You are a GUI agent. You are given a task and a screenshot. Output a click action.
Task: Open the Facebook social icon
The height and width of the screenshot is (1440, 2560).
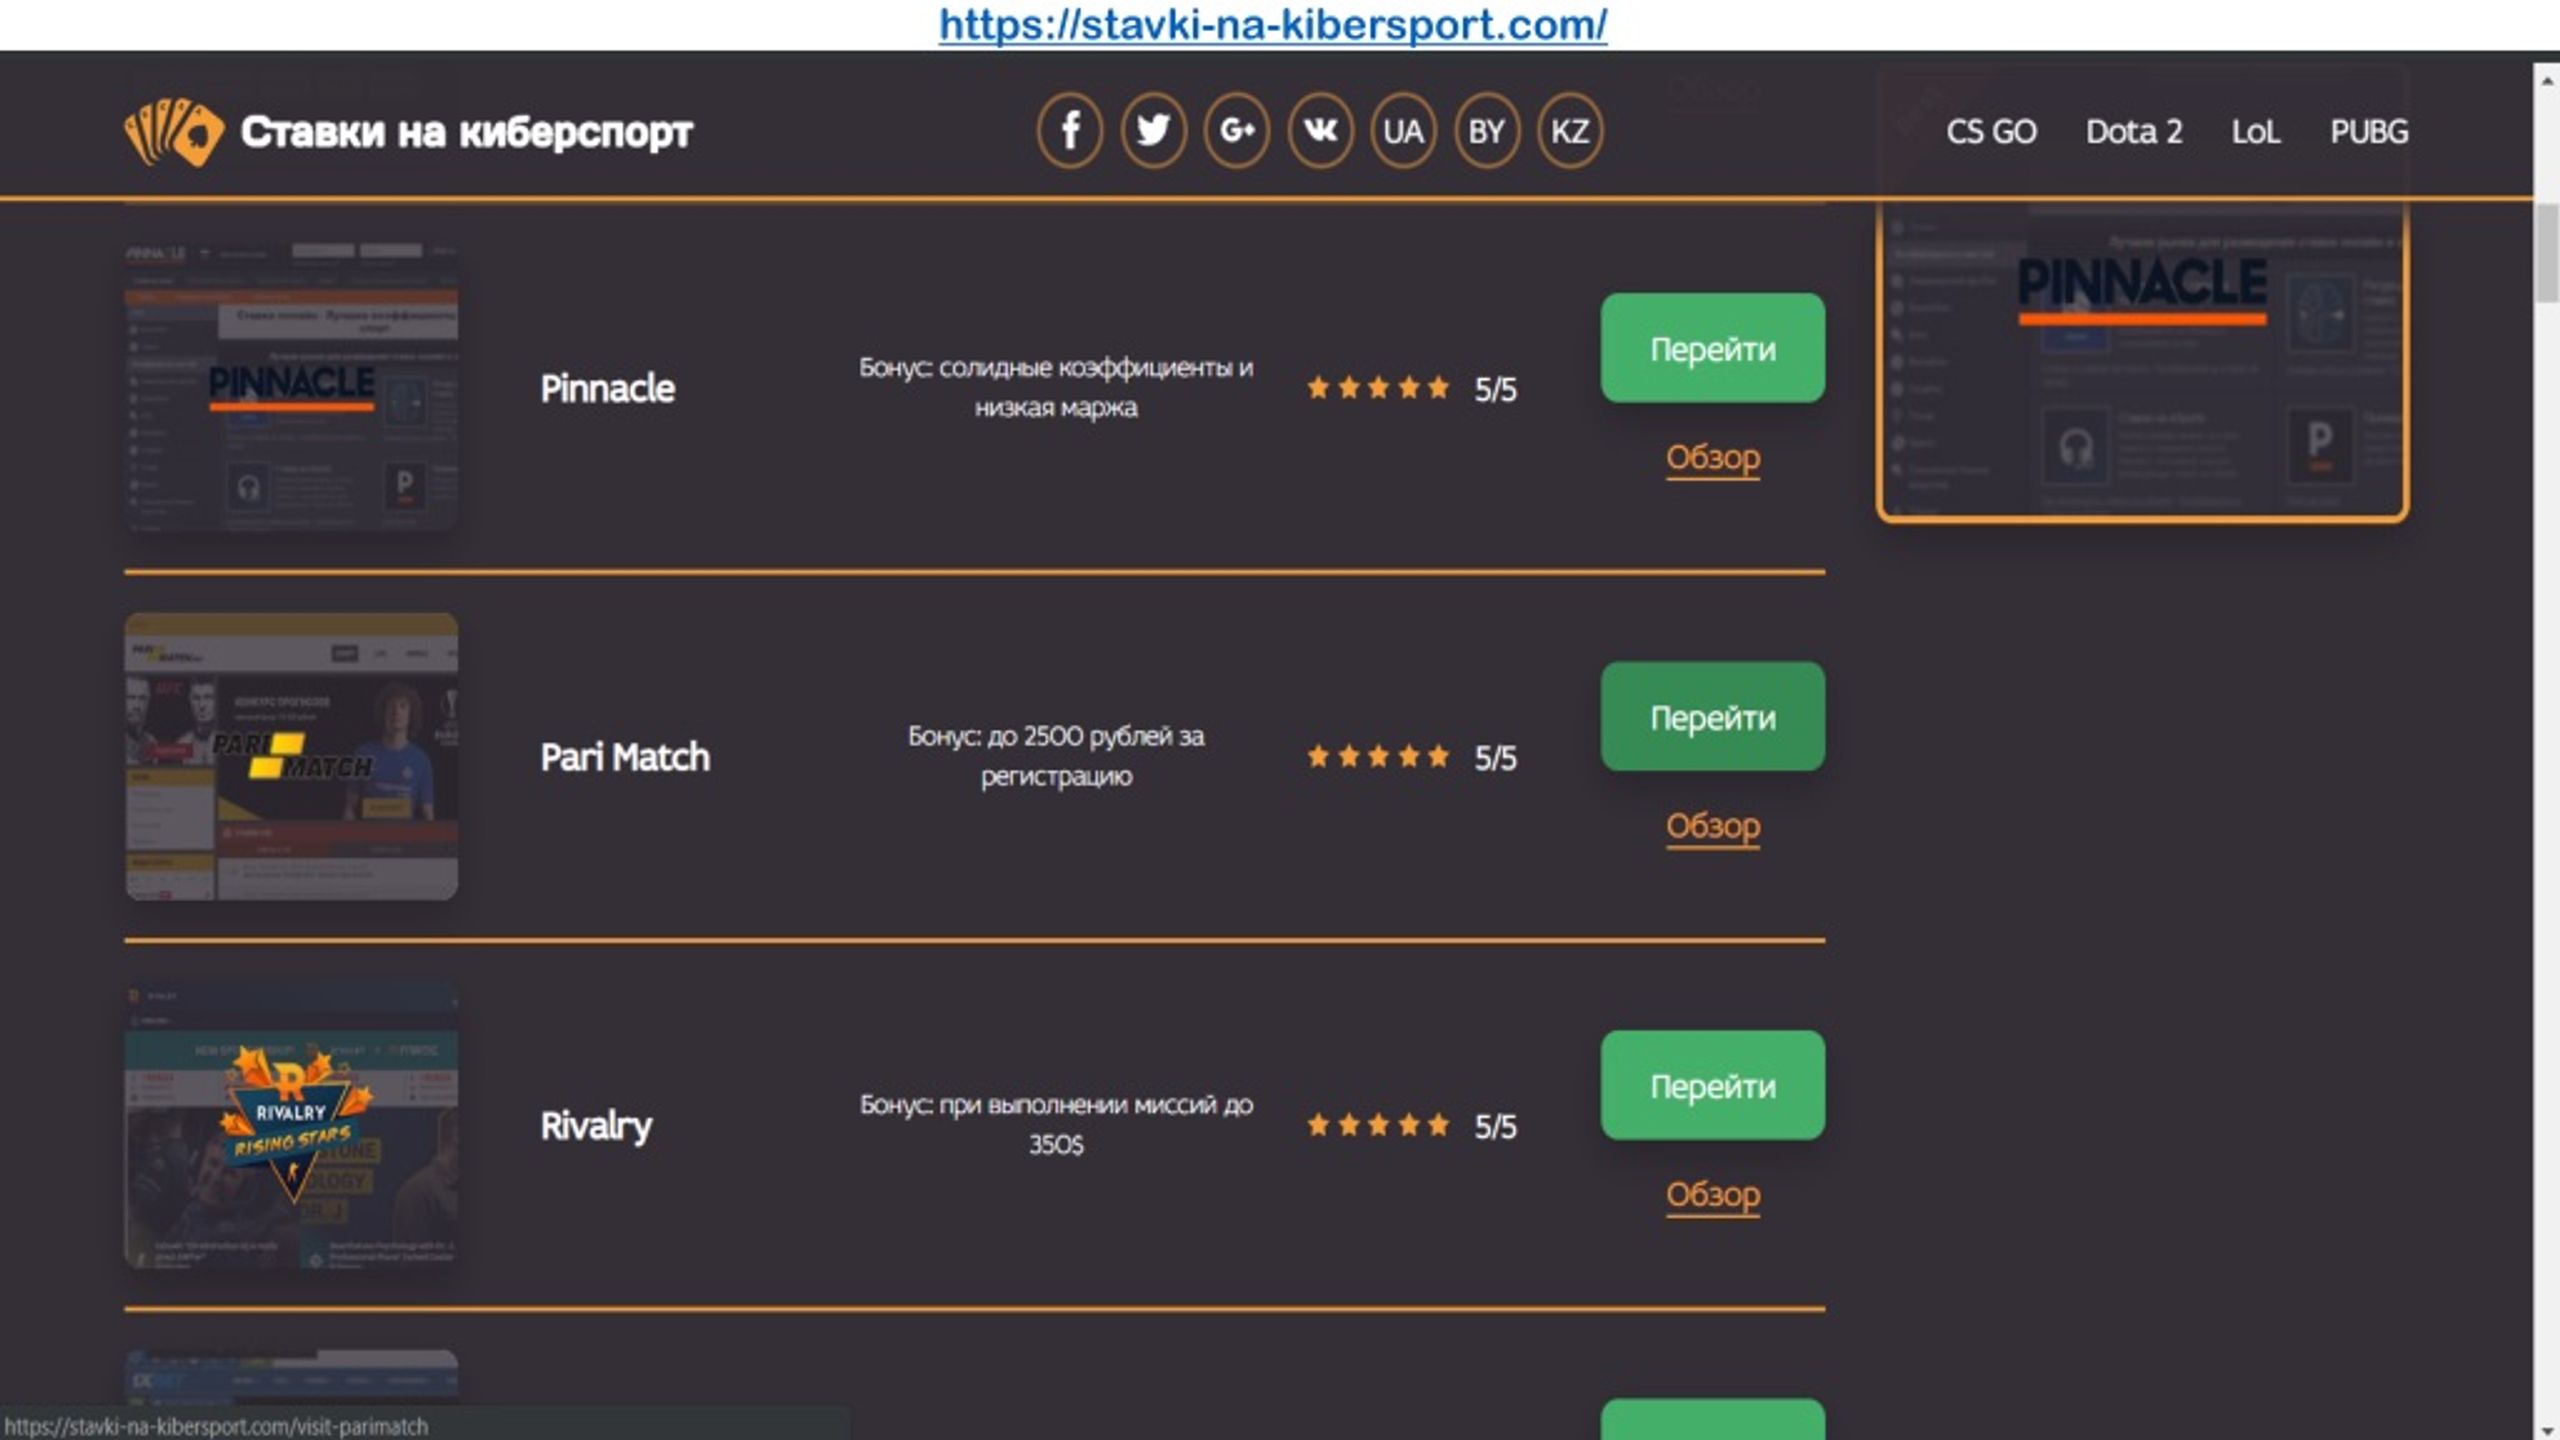tap(1069, 131)
